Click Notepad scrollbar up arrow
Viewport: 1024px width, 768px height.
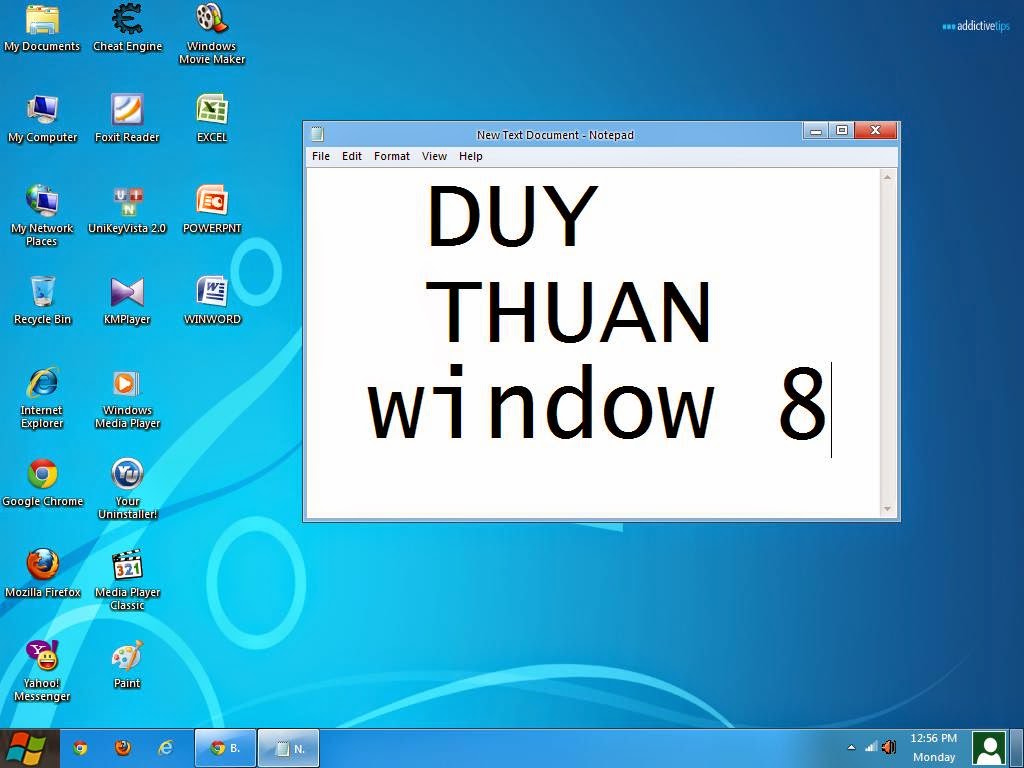pyautogui.click(x=887, y=176)
